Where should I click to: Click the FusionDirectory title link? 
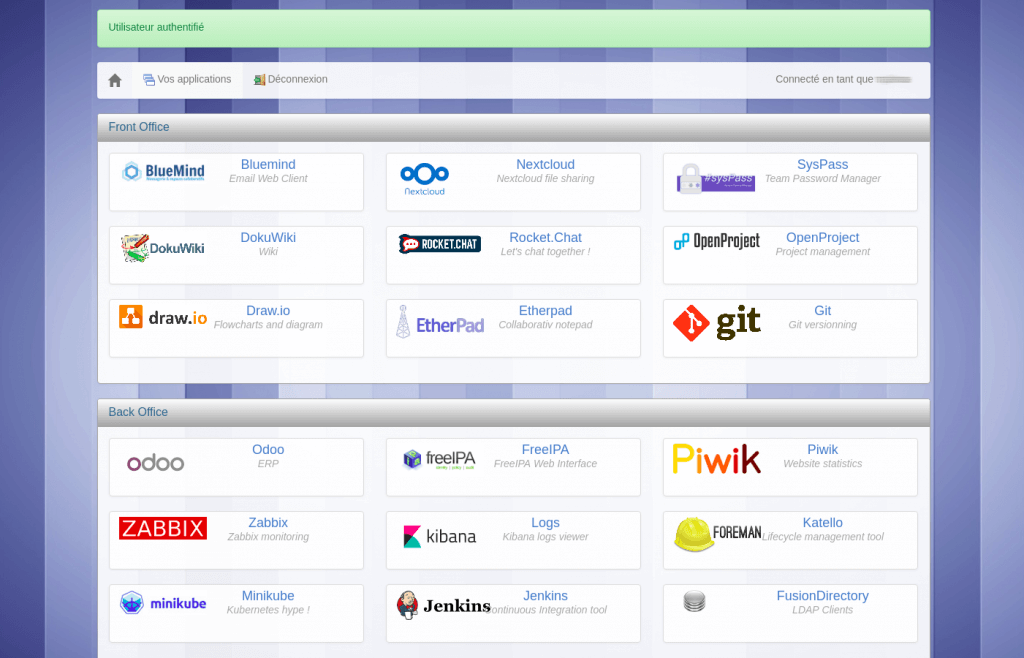(x=822, y=596)
